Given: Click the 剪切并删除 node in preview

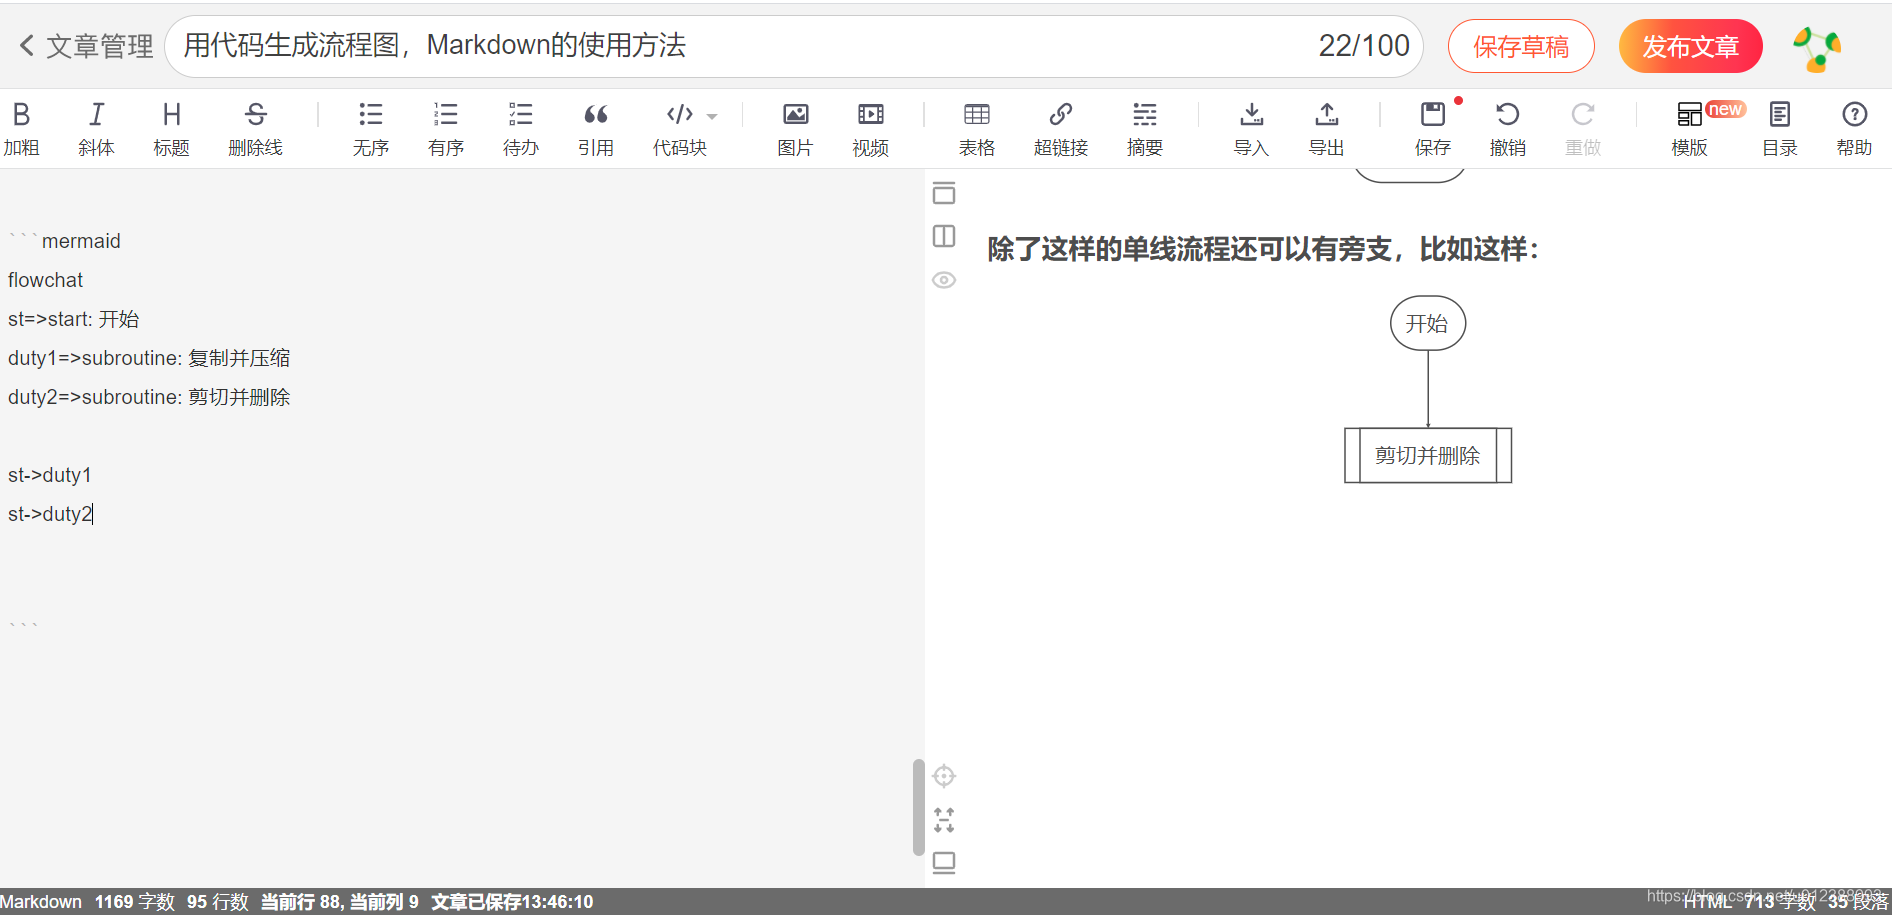Looking at the screenshot, I should [x=1428, y=455].
